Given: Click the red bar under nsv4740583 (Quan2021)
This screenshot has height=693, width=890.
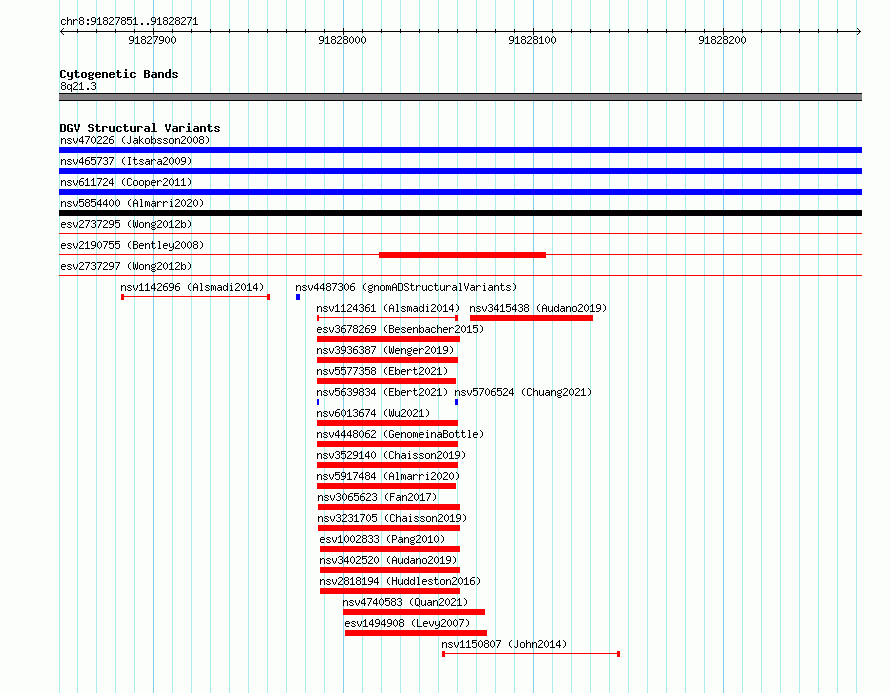Looking at the screenshot, I should tap(414, 612).
